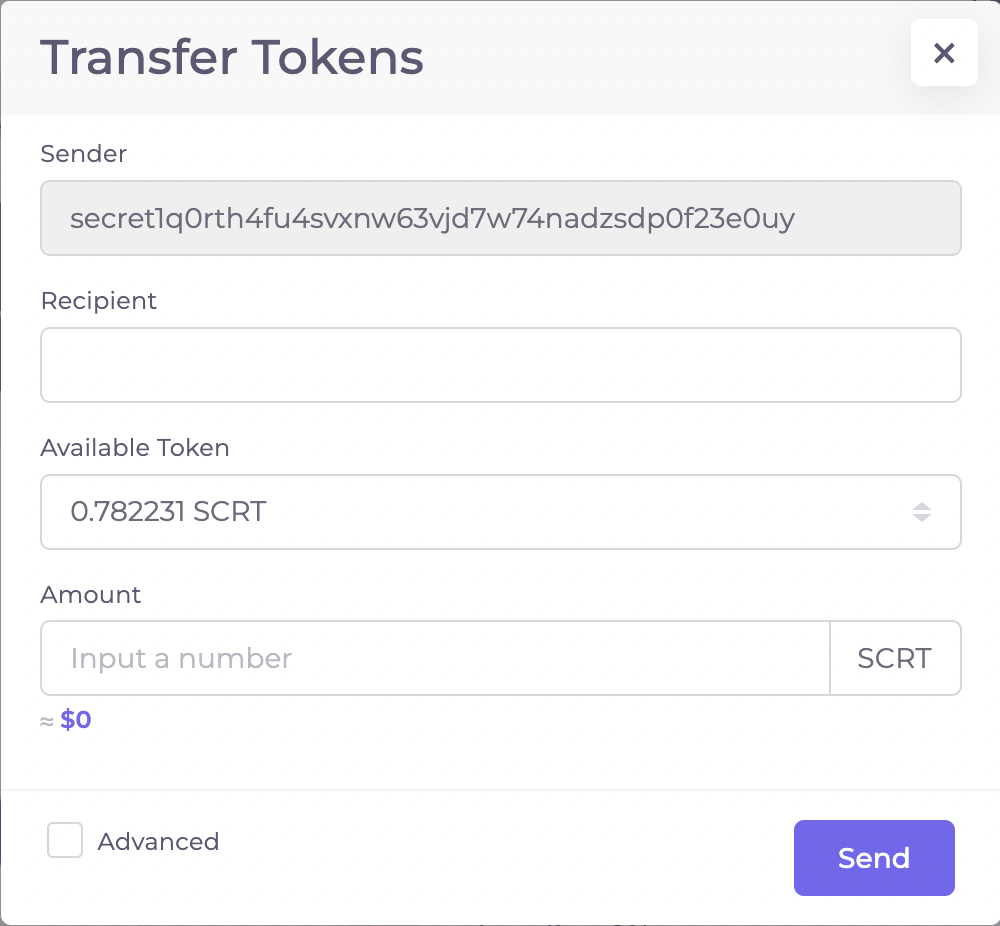1000x926 pixels.
Task: Click the $0 estimated value
Action: pyautogui.click(x=76, y=720)
